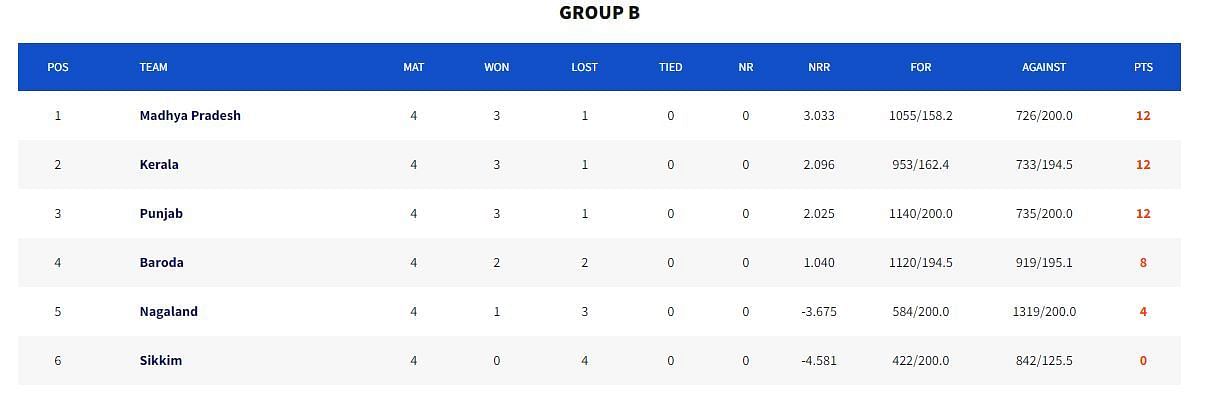Select Baroda's points value of 8
This screenshot has height=405, width=1218.
pos(1143,262)
